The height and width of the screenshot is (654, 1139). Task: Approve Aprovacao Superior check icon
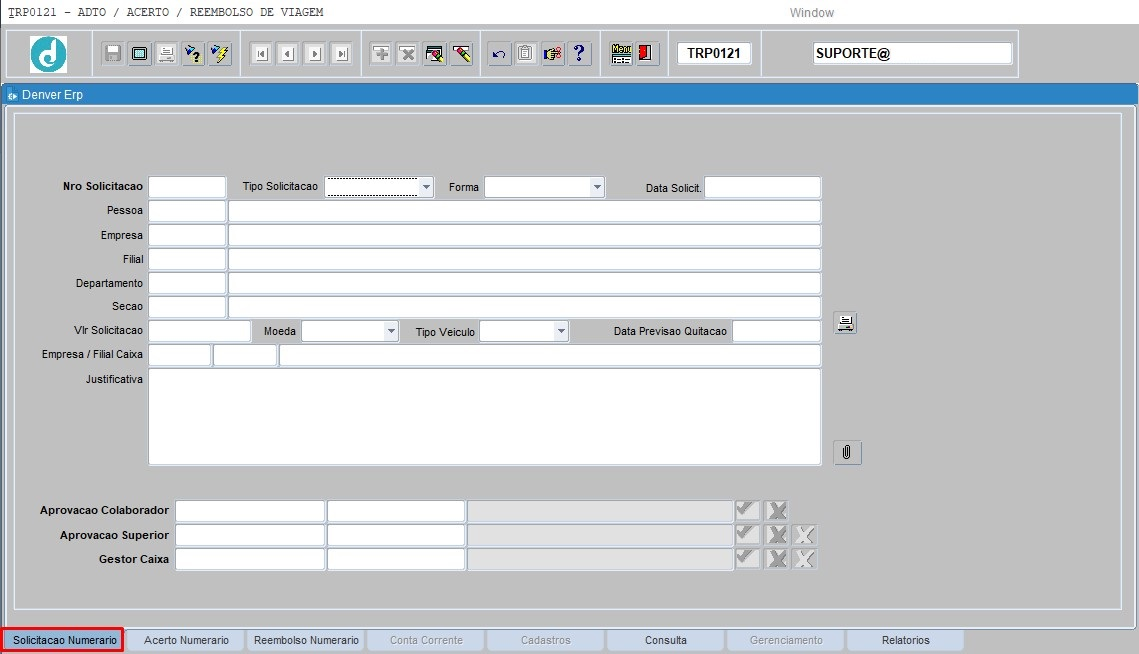click(x=747, y=535)
